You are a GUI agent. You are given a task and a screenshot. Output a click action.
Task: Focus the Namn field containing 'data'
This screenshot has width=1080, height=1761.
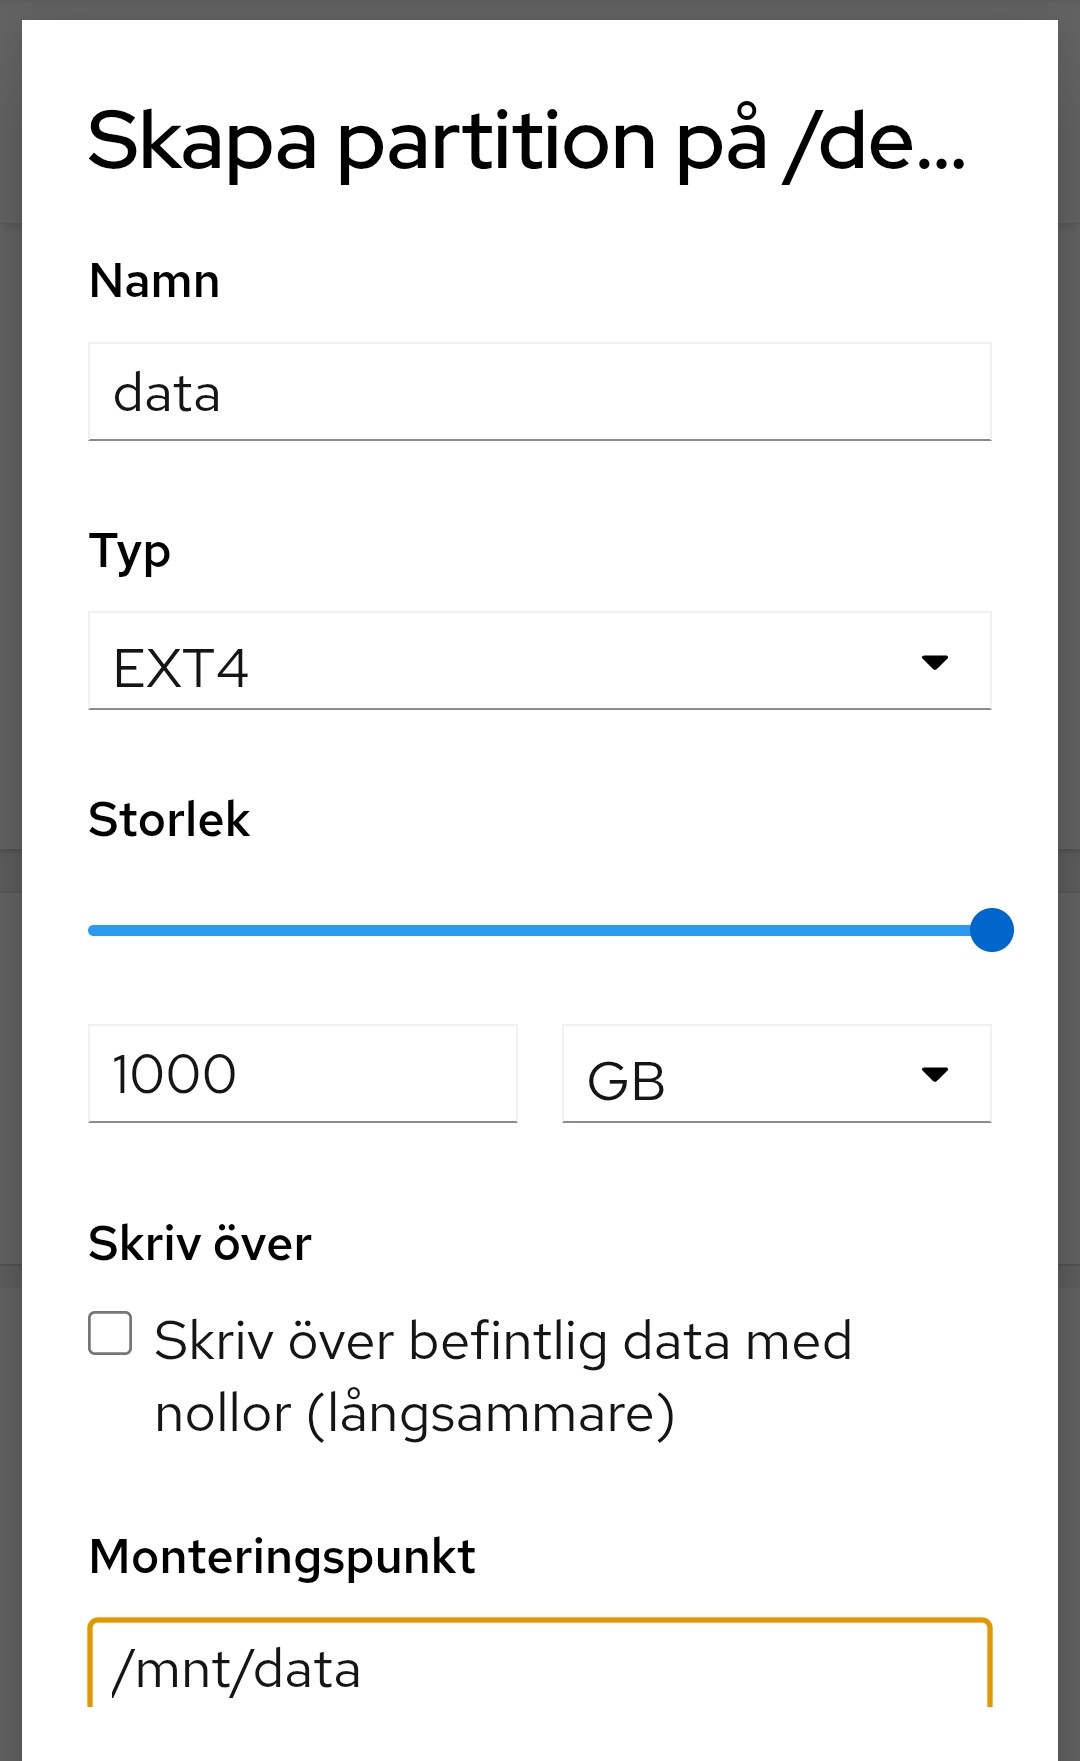tap(540, 392)
